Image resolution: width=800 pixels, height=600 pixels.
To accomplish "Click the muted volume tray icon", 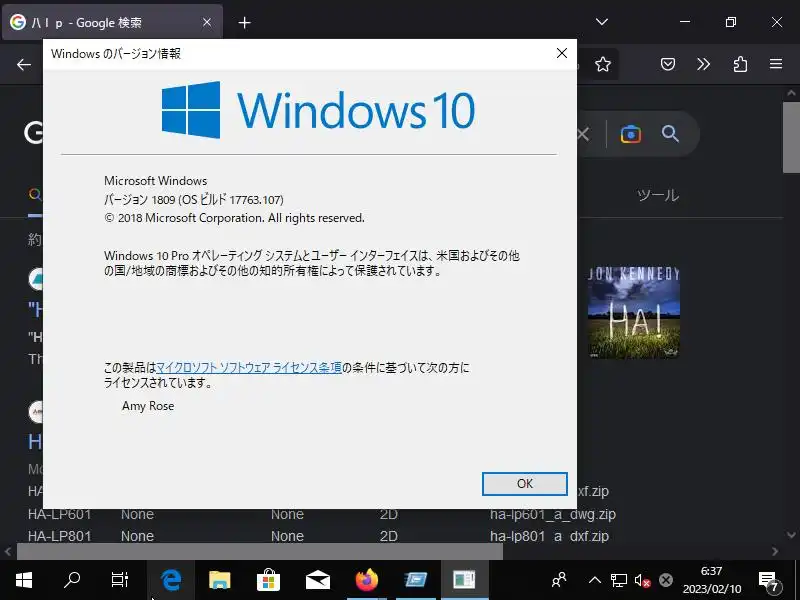I will point(642,580).
